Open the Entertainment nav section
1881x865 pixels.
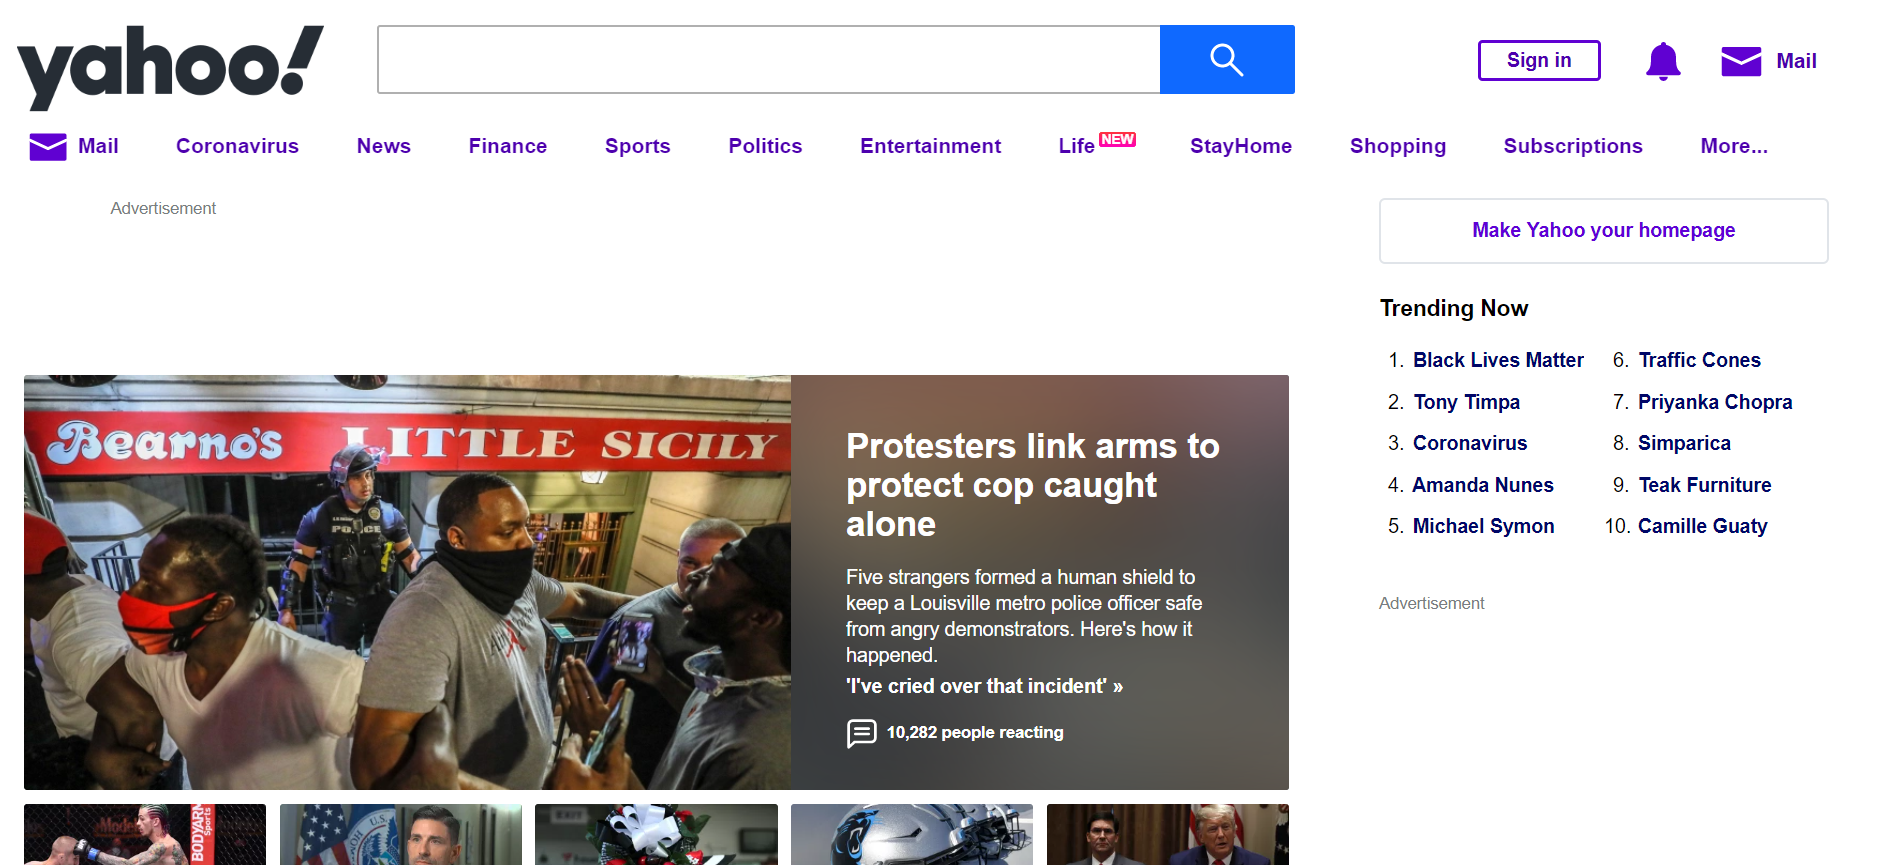930,146
